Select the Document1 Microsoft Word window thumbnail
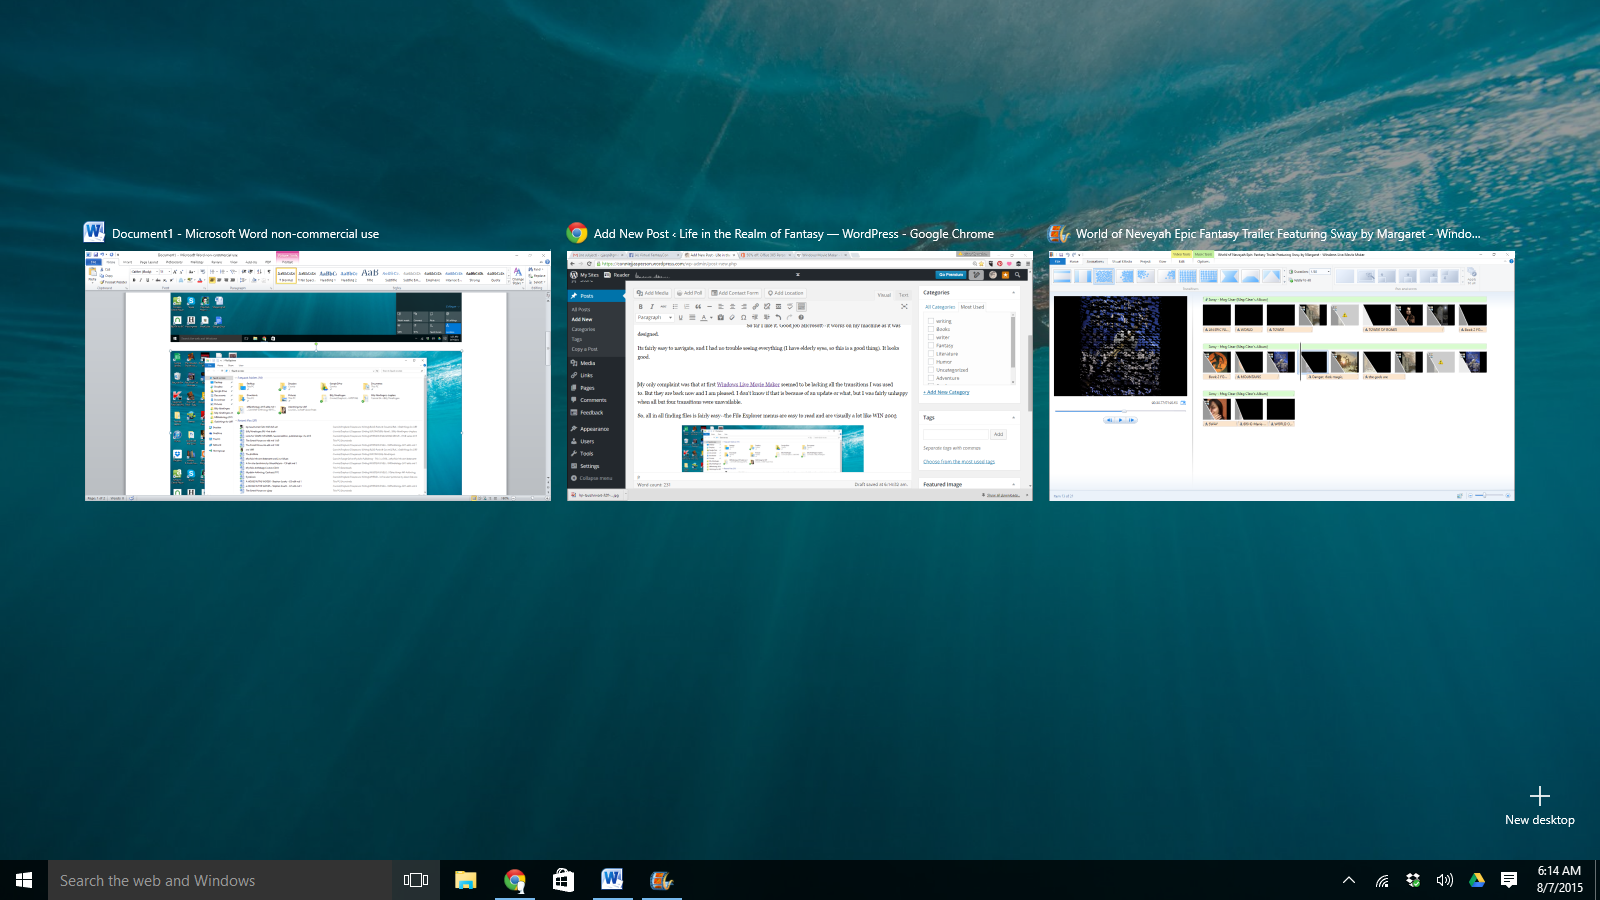This screenshot has height=900, width=1600. click(317, 376)
